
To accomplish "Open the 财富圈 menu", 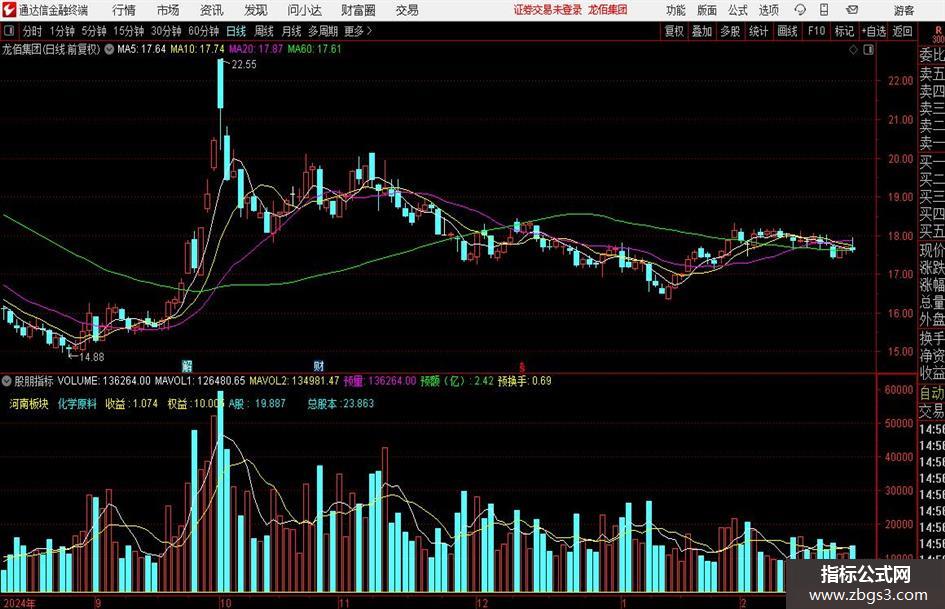I will (x=358, y=10).
